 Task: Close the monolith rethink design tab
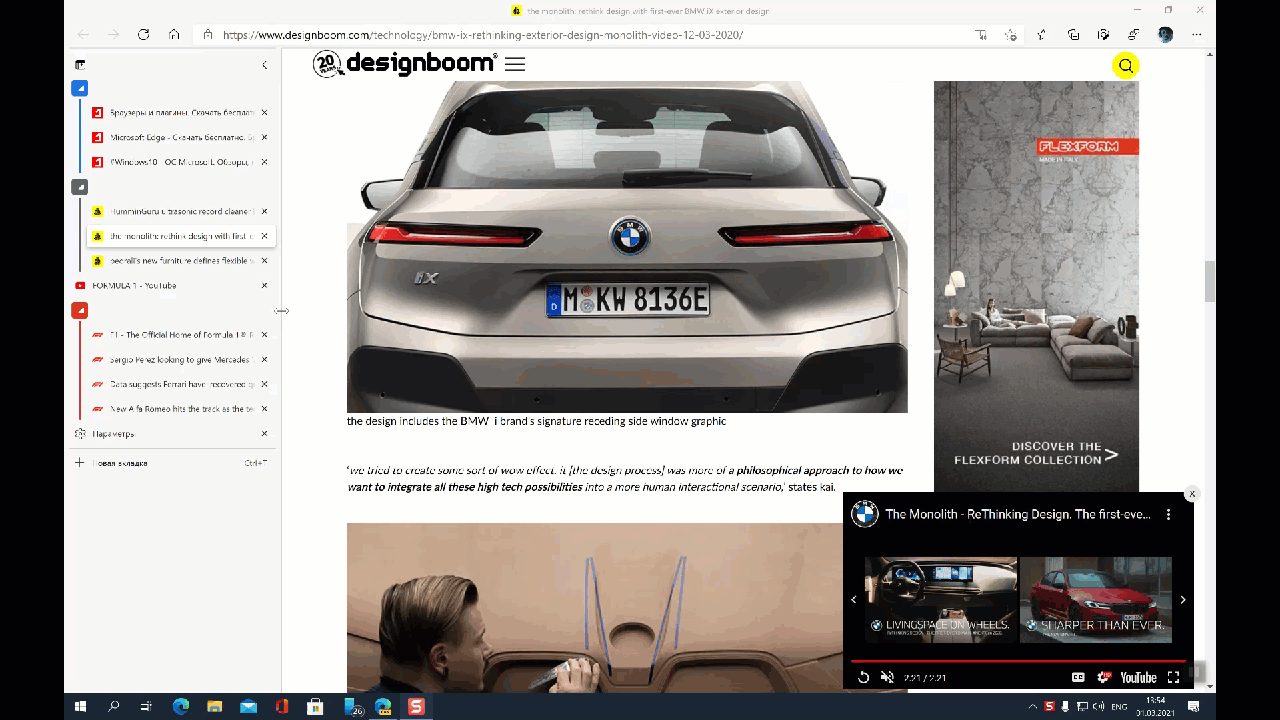(265, 236)
